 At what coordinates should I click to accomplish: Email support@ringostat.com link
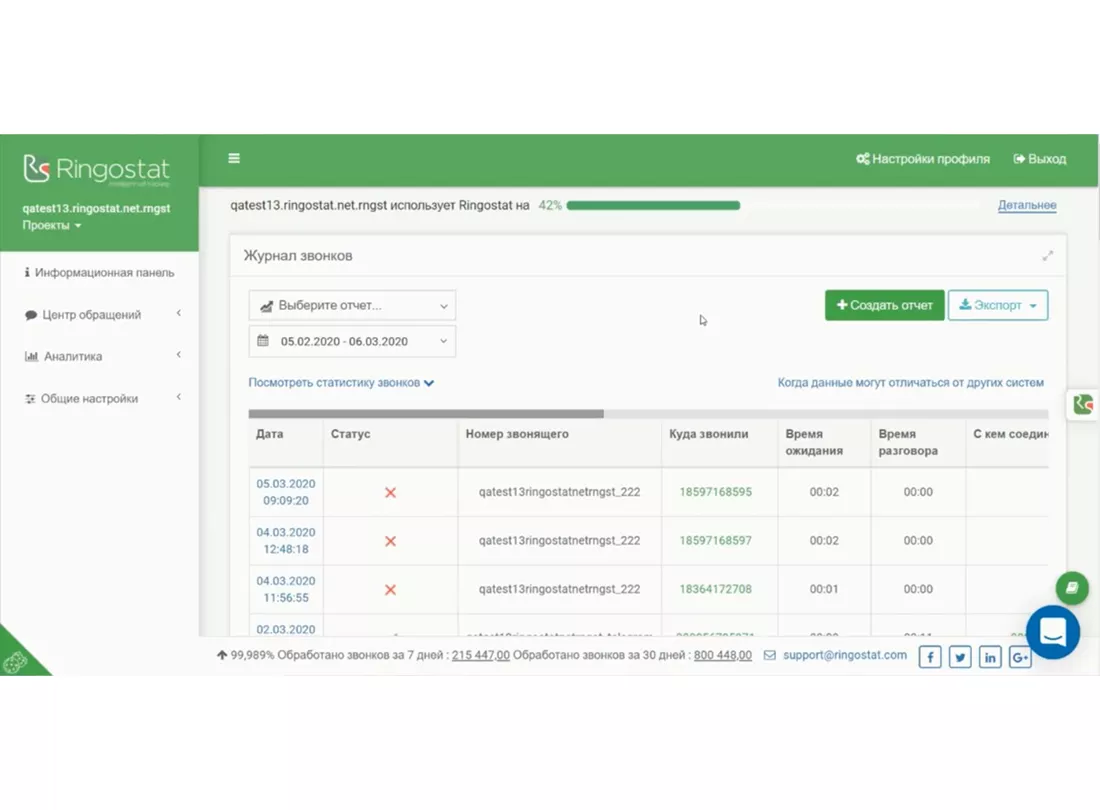[x=845, y=655]
